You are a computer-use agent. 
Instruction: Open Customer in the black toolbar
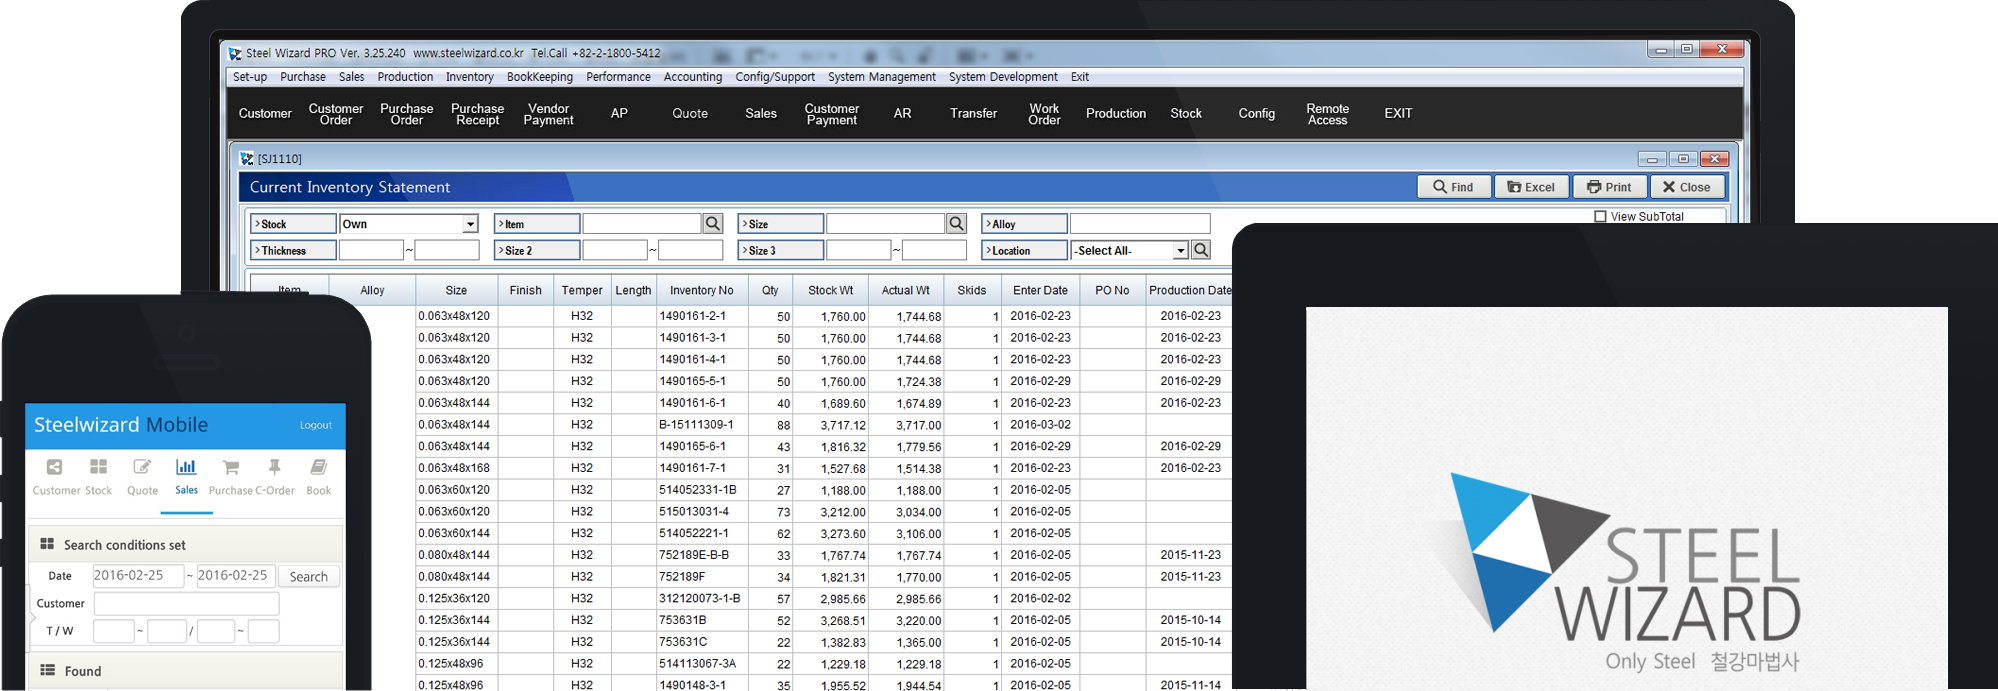point(265,114)
